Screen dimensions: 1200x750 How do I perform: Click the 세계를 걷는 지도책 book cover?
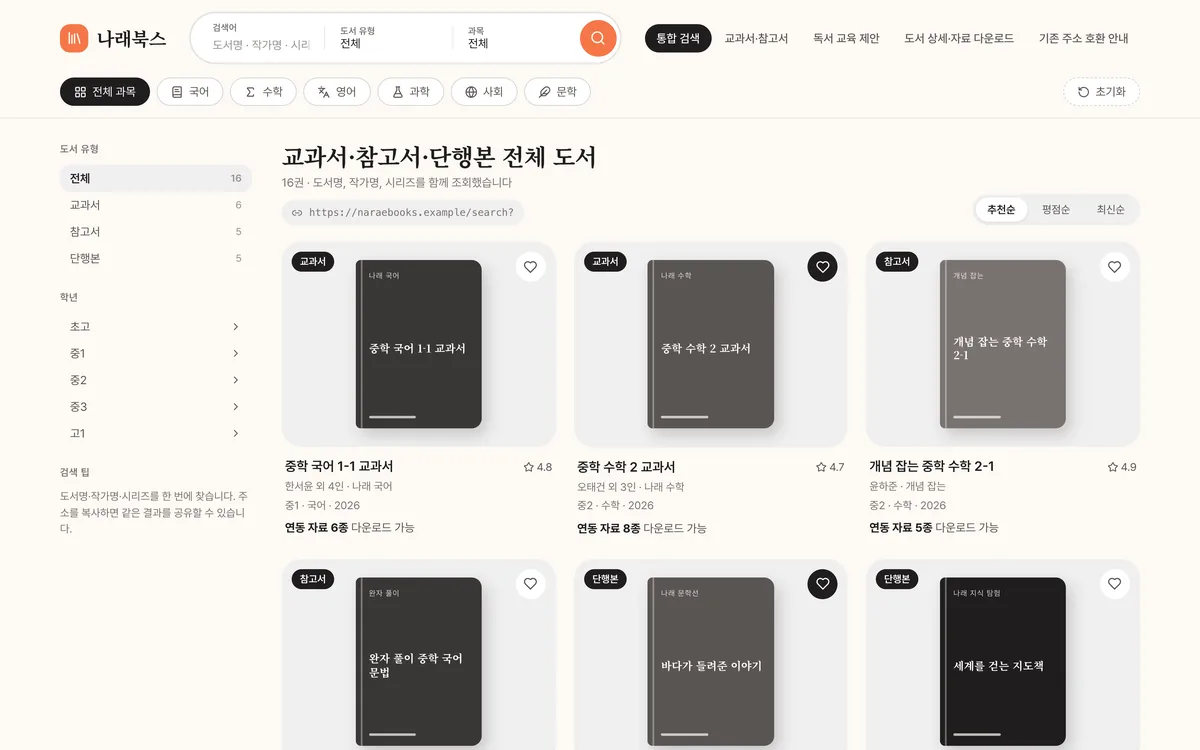[x=1002, y=662]
